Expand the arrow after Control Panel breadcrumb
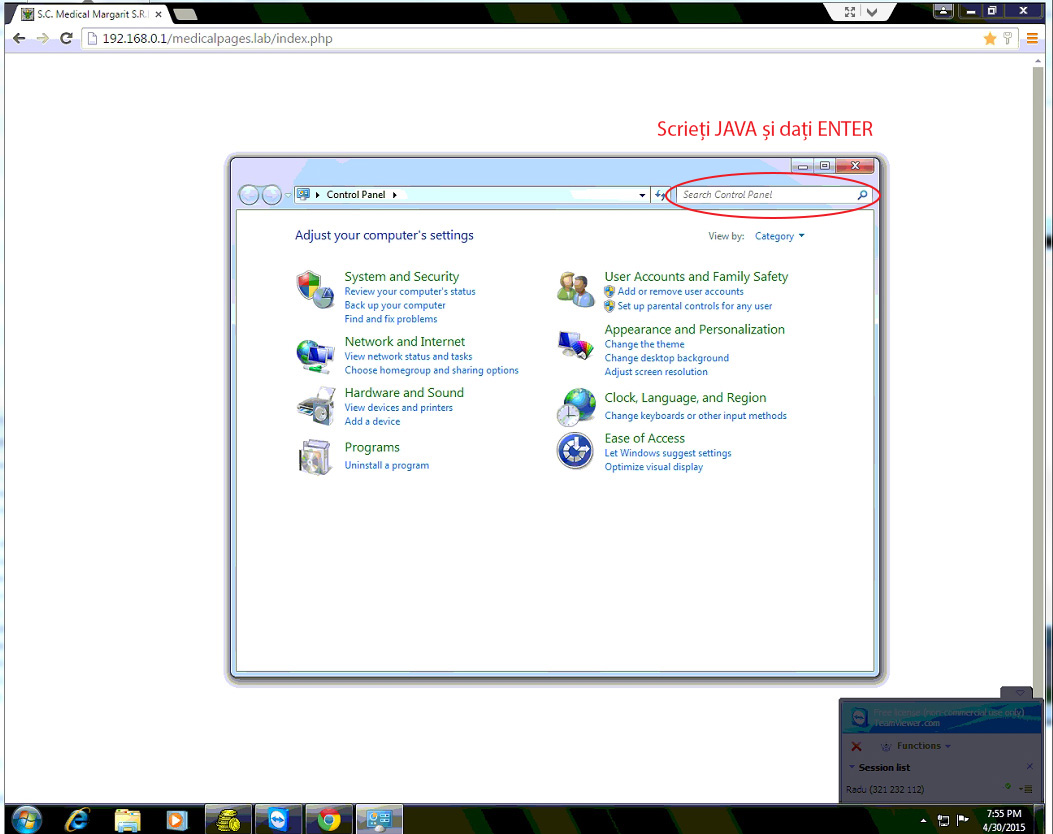Image resolution: width=1053 pixels, height=834 pixels. (x=395, y=195)
